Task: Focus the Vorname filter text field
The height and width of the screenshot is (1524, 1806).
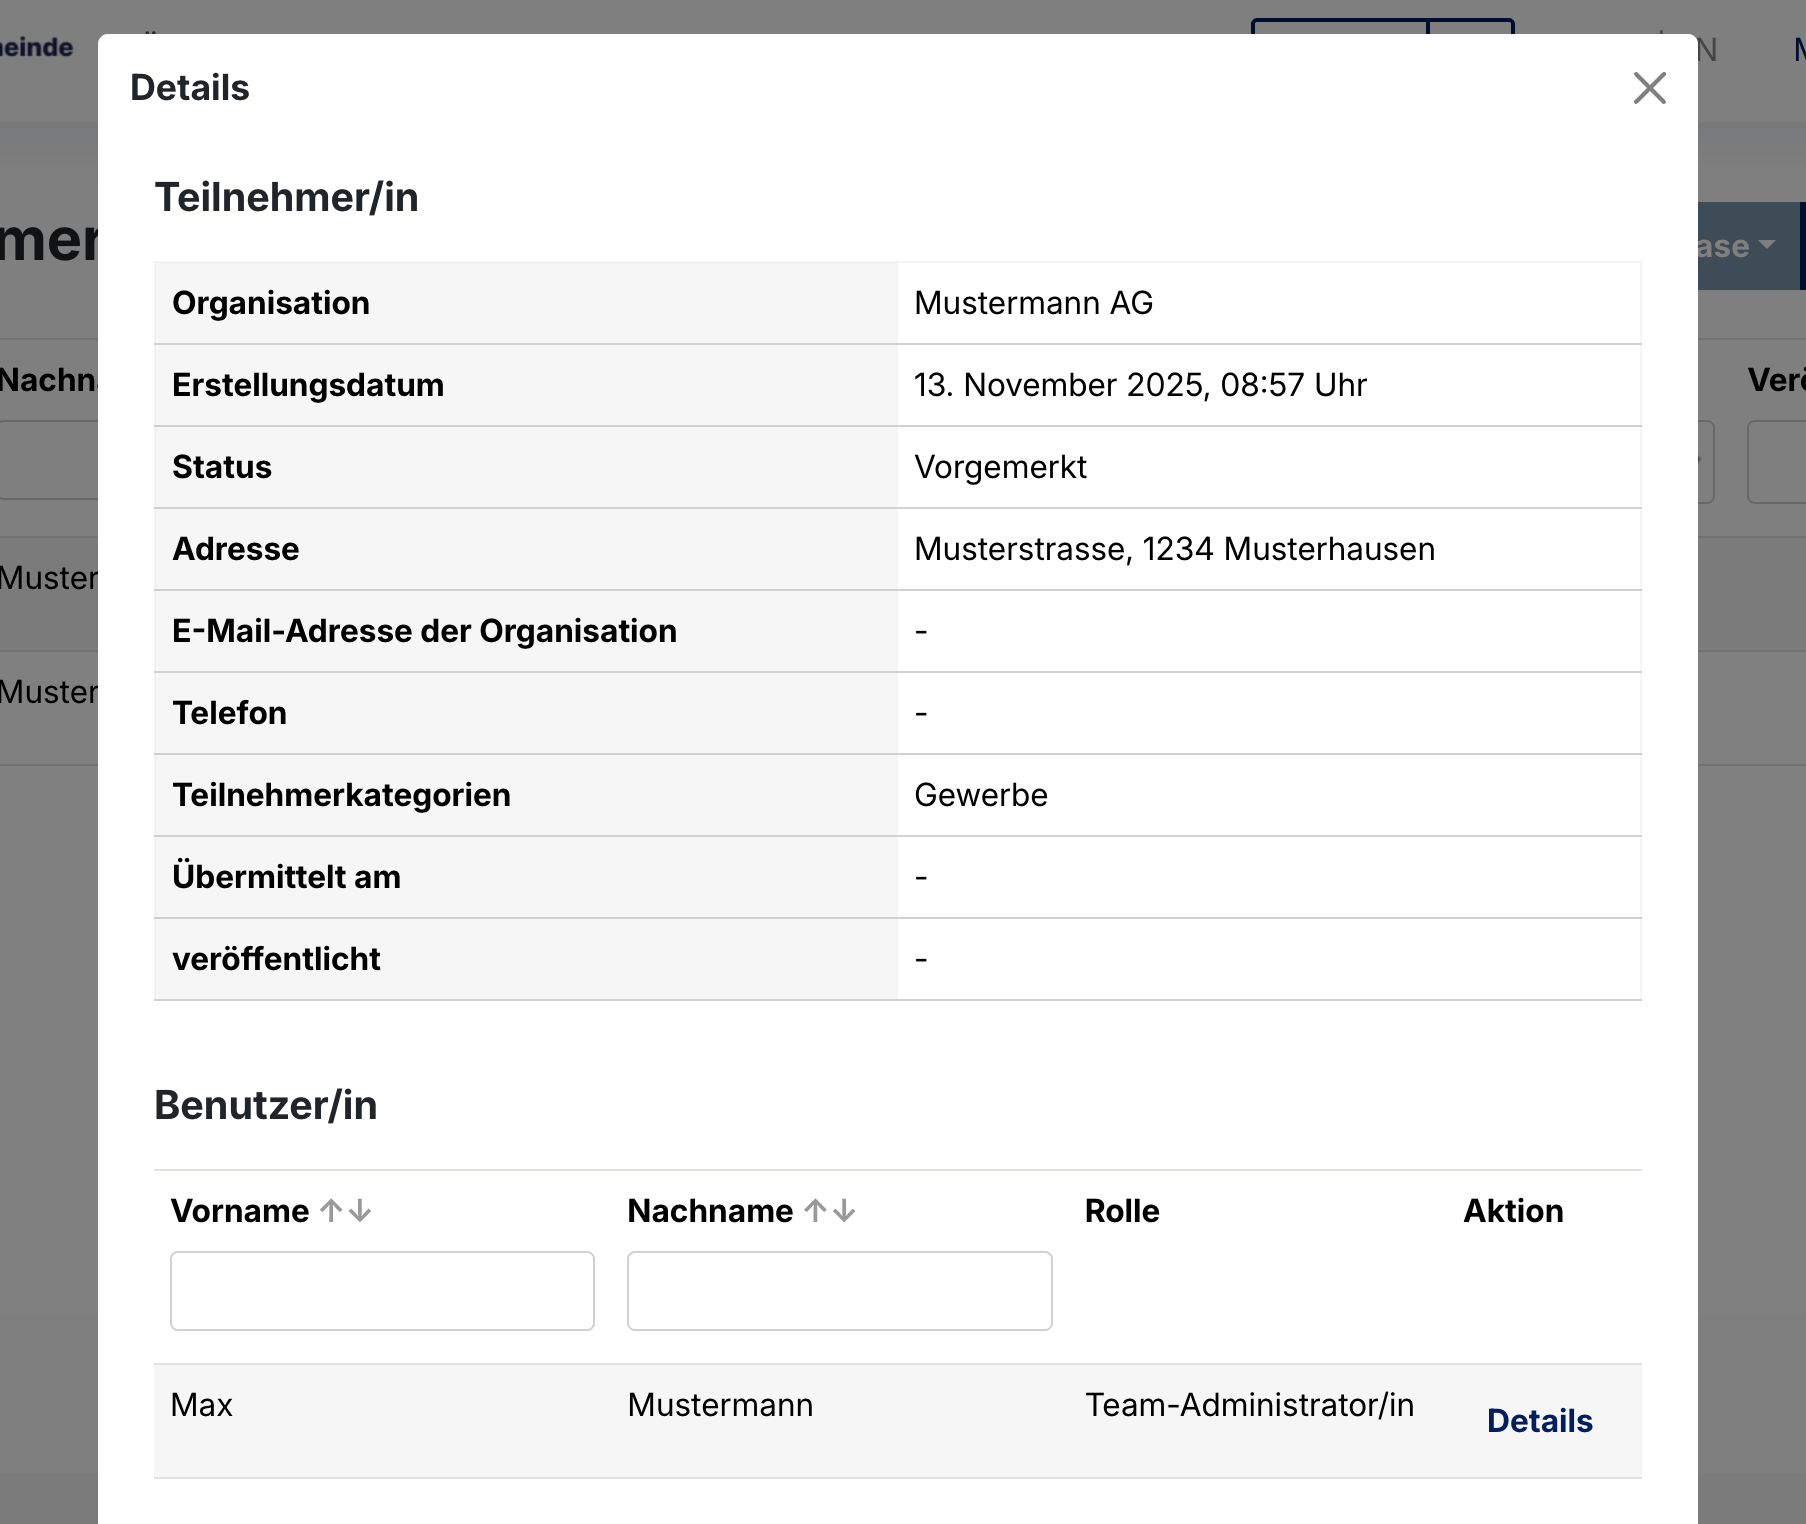Action: 382,1291
